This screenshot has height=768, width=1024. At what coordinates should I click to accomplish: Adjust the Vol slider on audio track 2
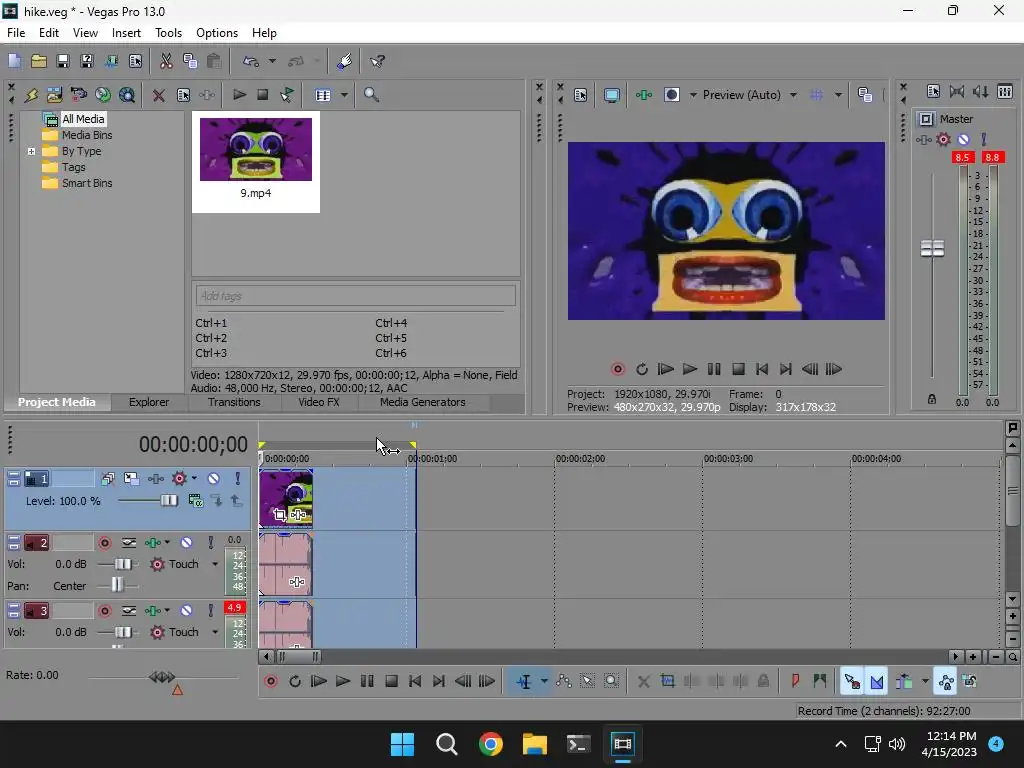[x=123, y=564]
